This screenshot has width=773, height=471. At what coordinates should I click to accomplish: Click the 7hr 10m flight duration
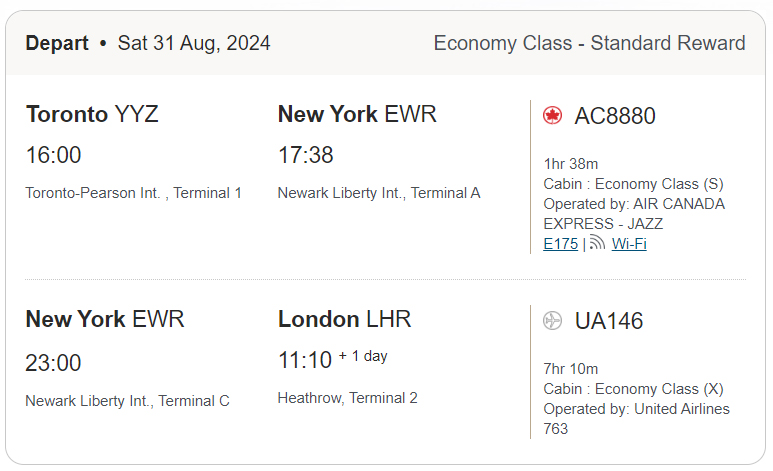570,369
